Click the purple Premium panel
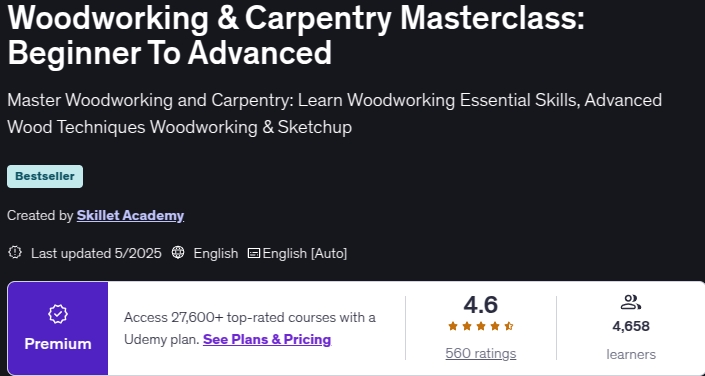This screenshot has height=376, width=705. 58,328
